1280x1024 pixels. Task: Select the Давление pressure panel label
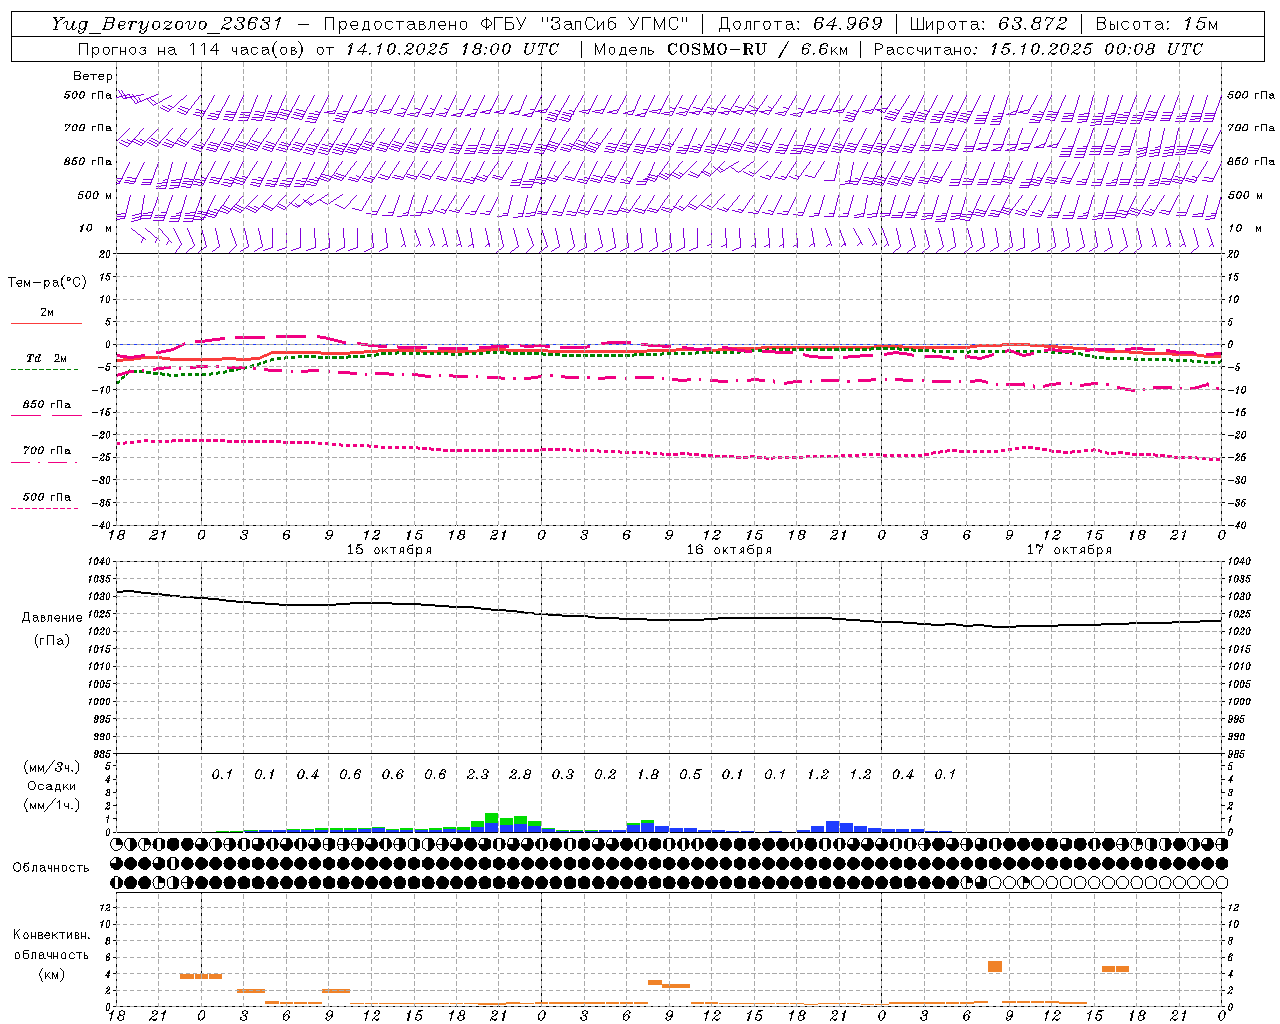tap(50, 618)
